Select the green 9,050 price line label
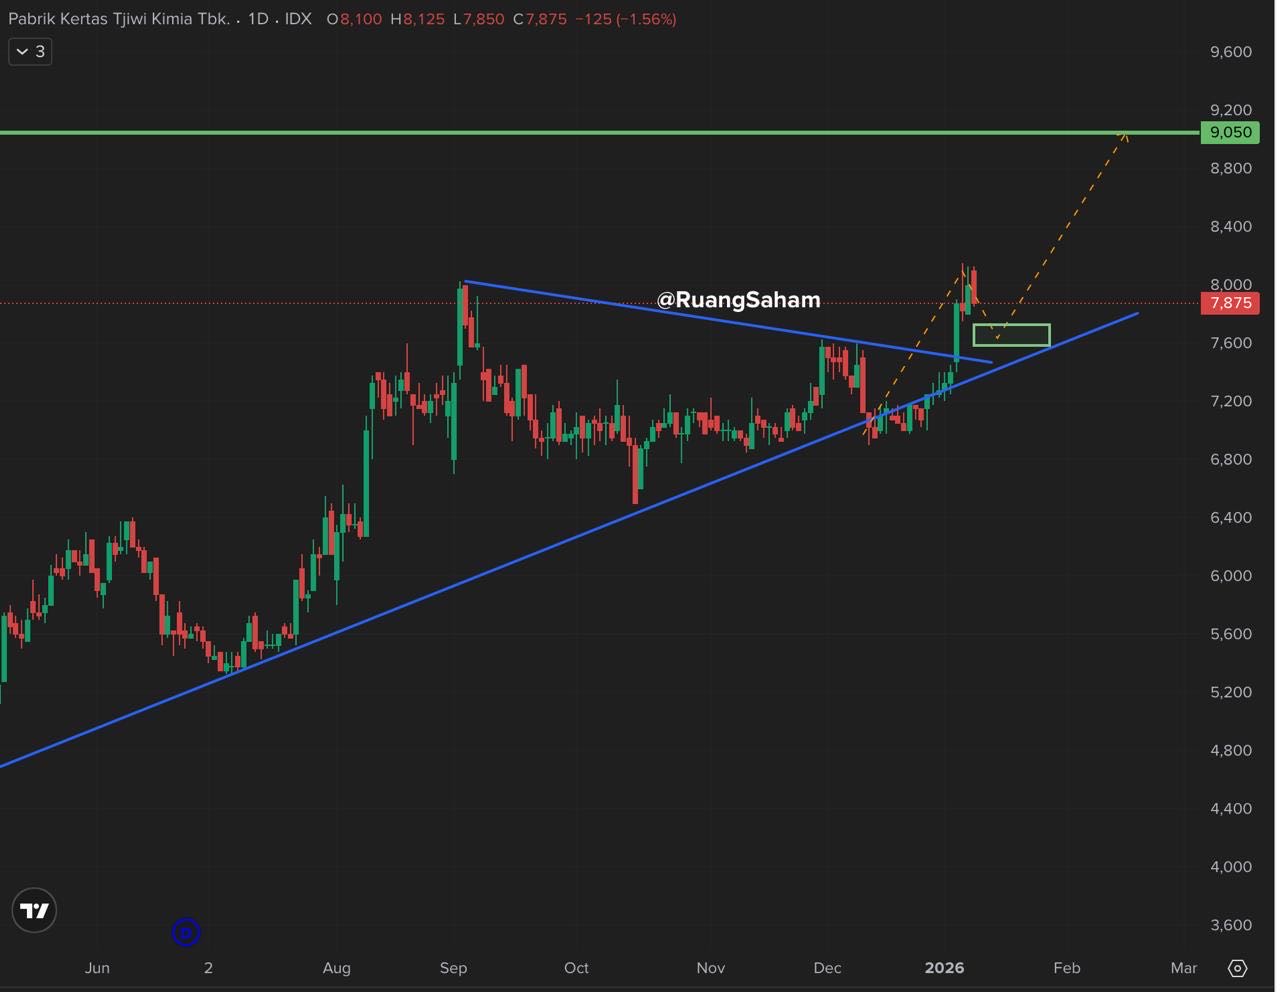 (1230, 132)
